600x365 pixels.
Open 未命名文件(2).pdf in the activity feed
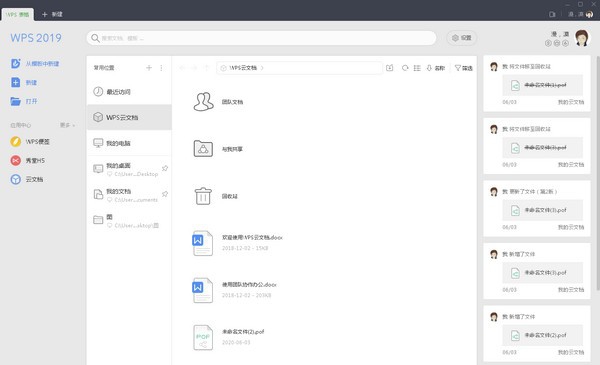542,335
